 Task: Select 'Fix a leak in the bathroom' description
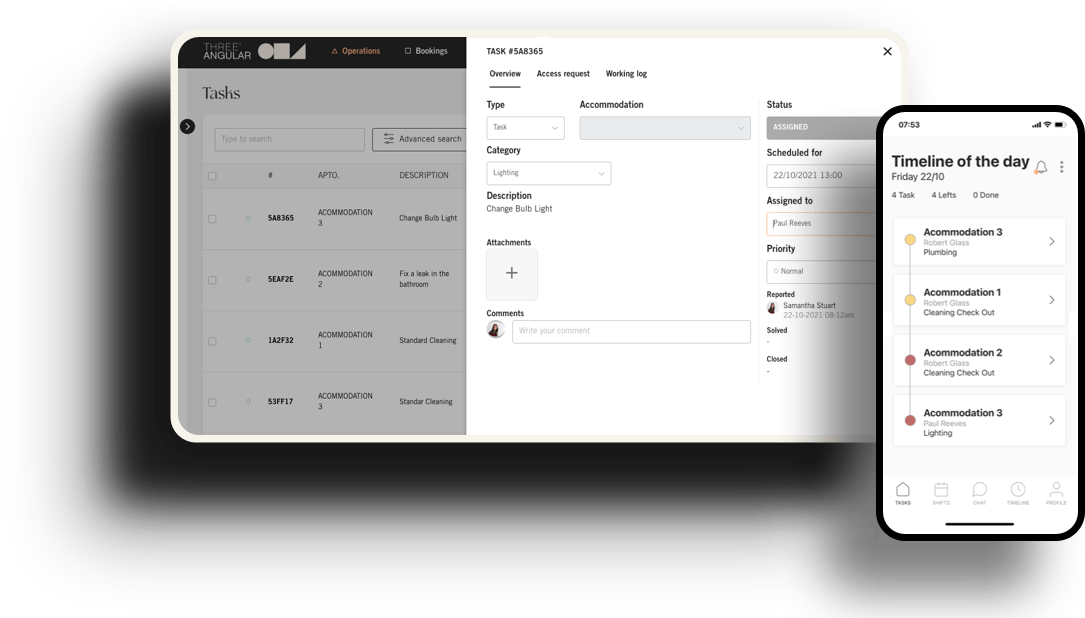tap(424, 279)
